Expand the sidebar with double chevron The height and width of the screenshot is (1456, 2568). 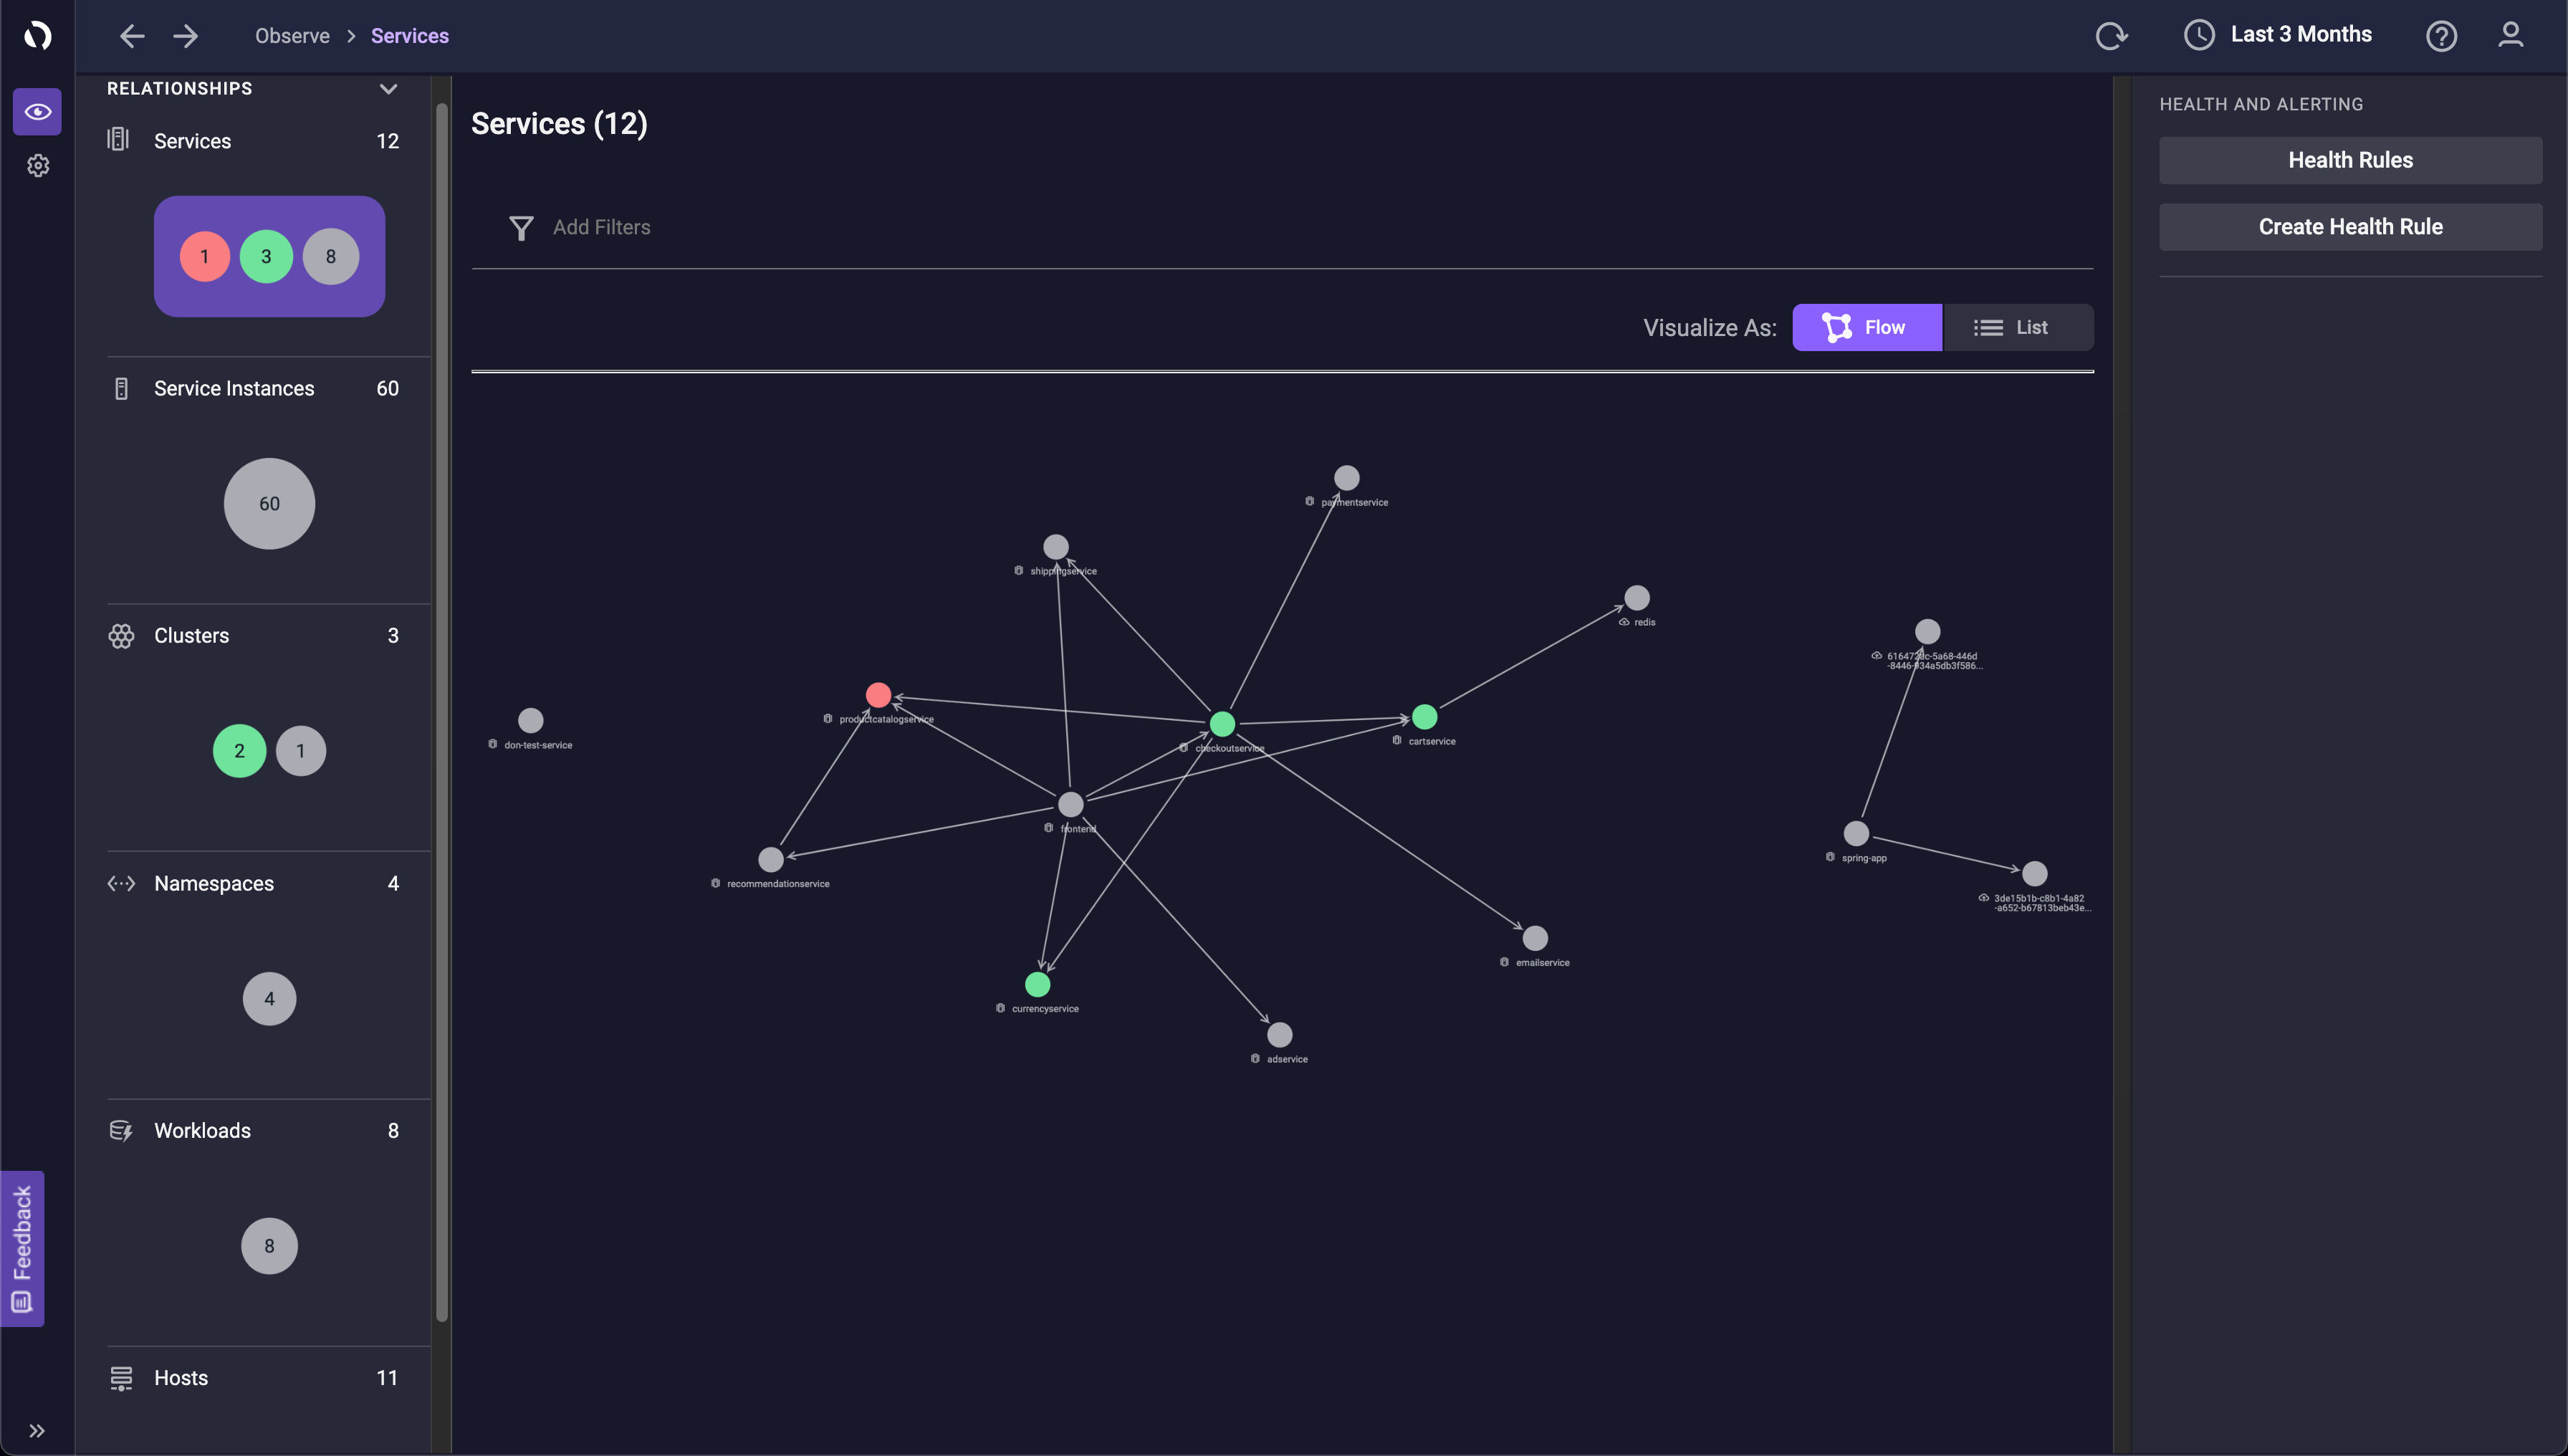tap(37, 1430)
